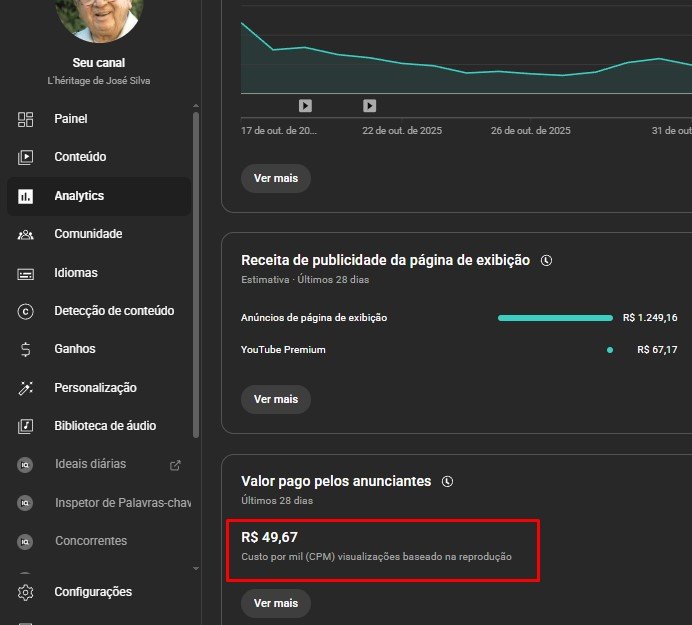Open Comunidade menu item
This screenshot has width=692, height=625.
(99, 234)
